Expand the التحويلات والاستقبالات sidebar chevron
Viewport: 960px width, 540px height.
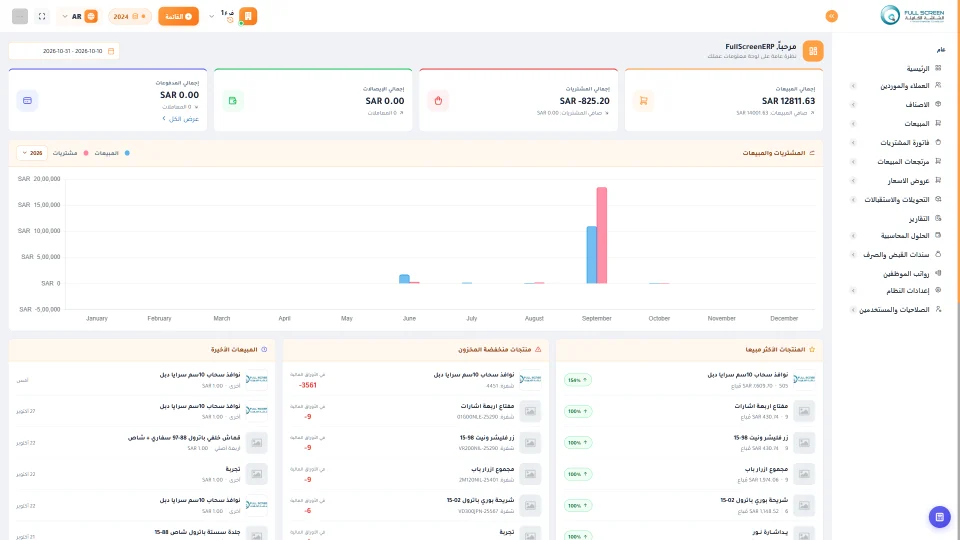853,200
